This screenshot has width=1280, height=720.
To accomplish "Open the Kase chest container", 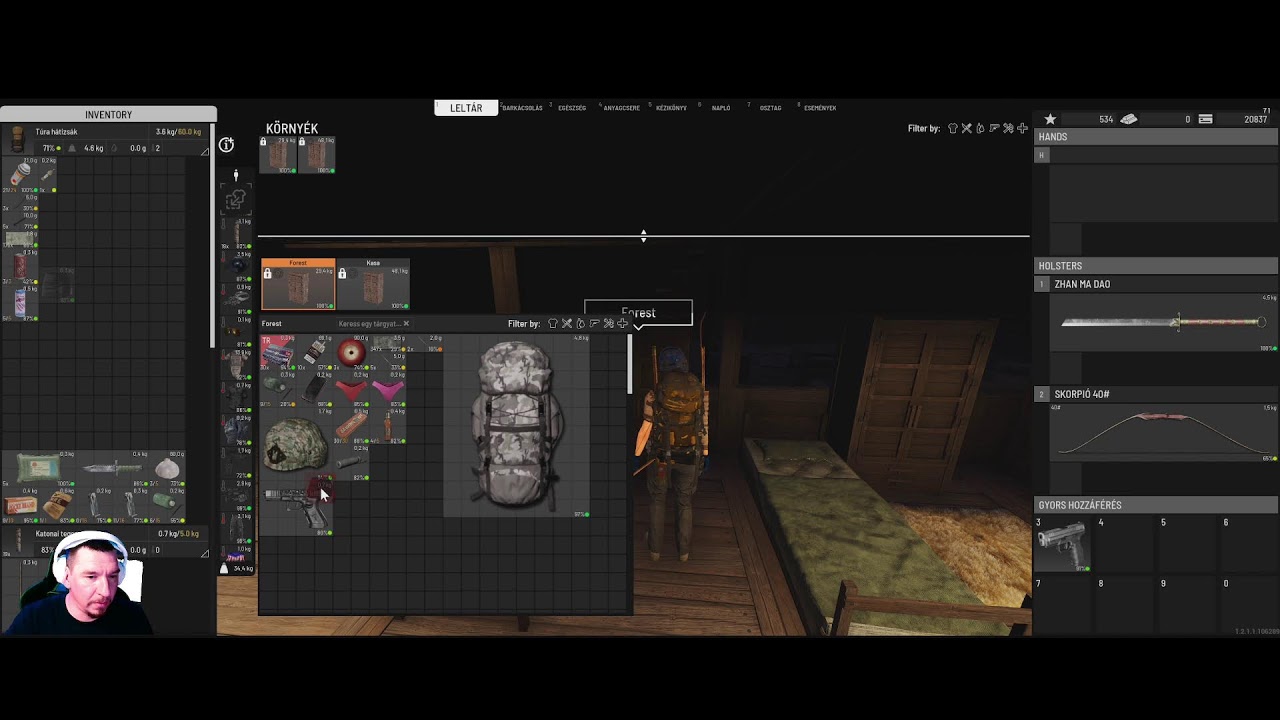I will click(x=373, y=286).
